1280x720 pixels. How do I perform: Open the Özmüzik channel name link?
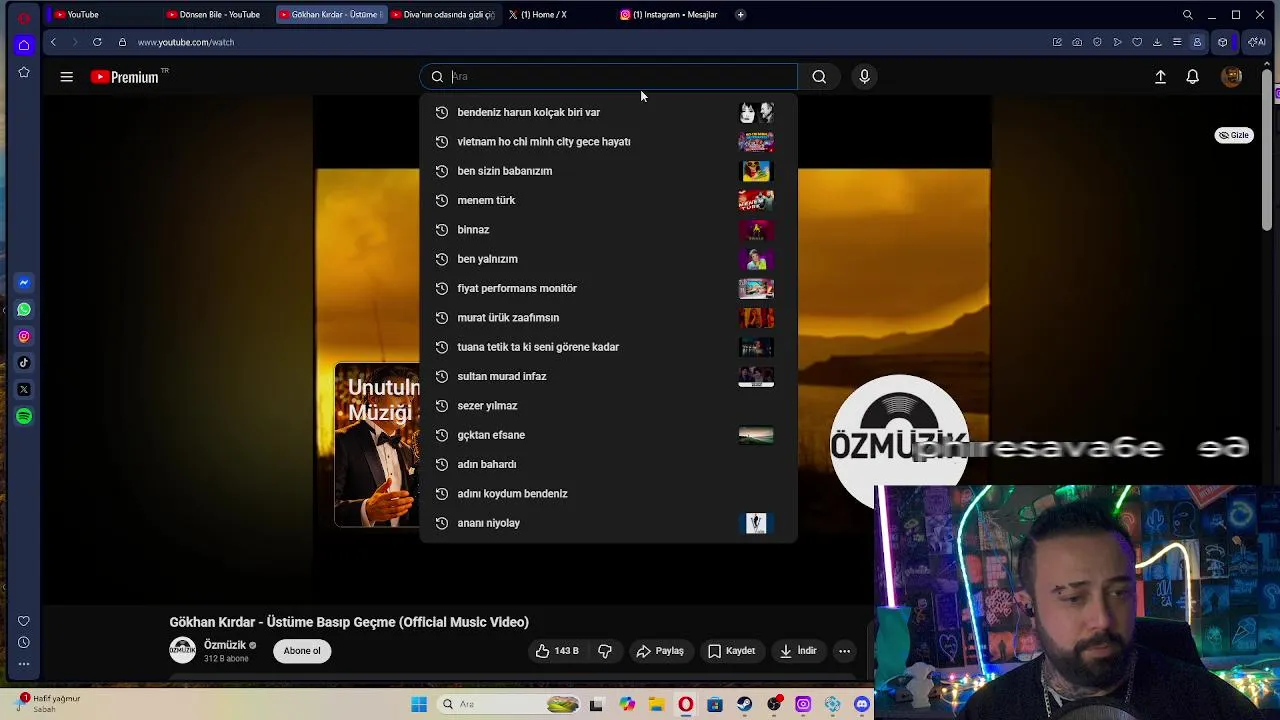click(x=225, y=645)
